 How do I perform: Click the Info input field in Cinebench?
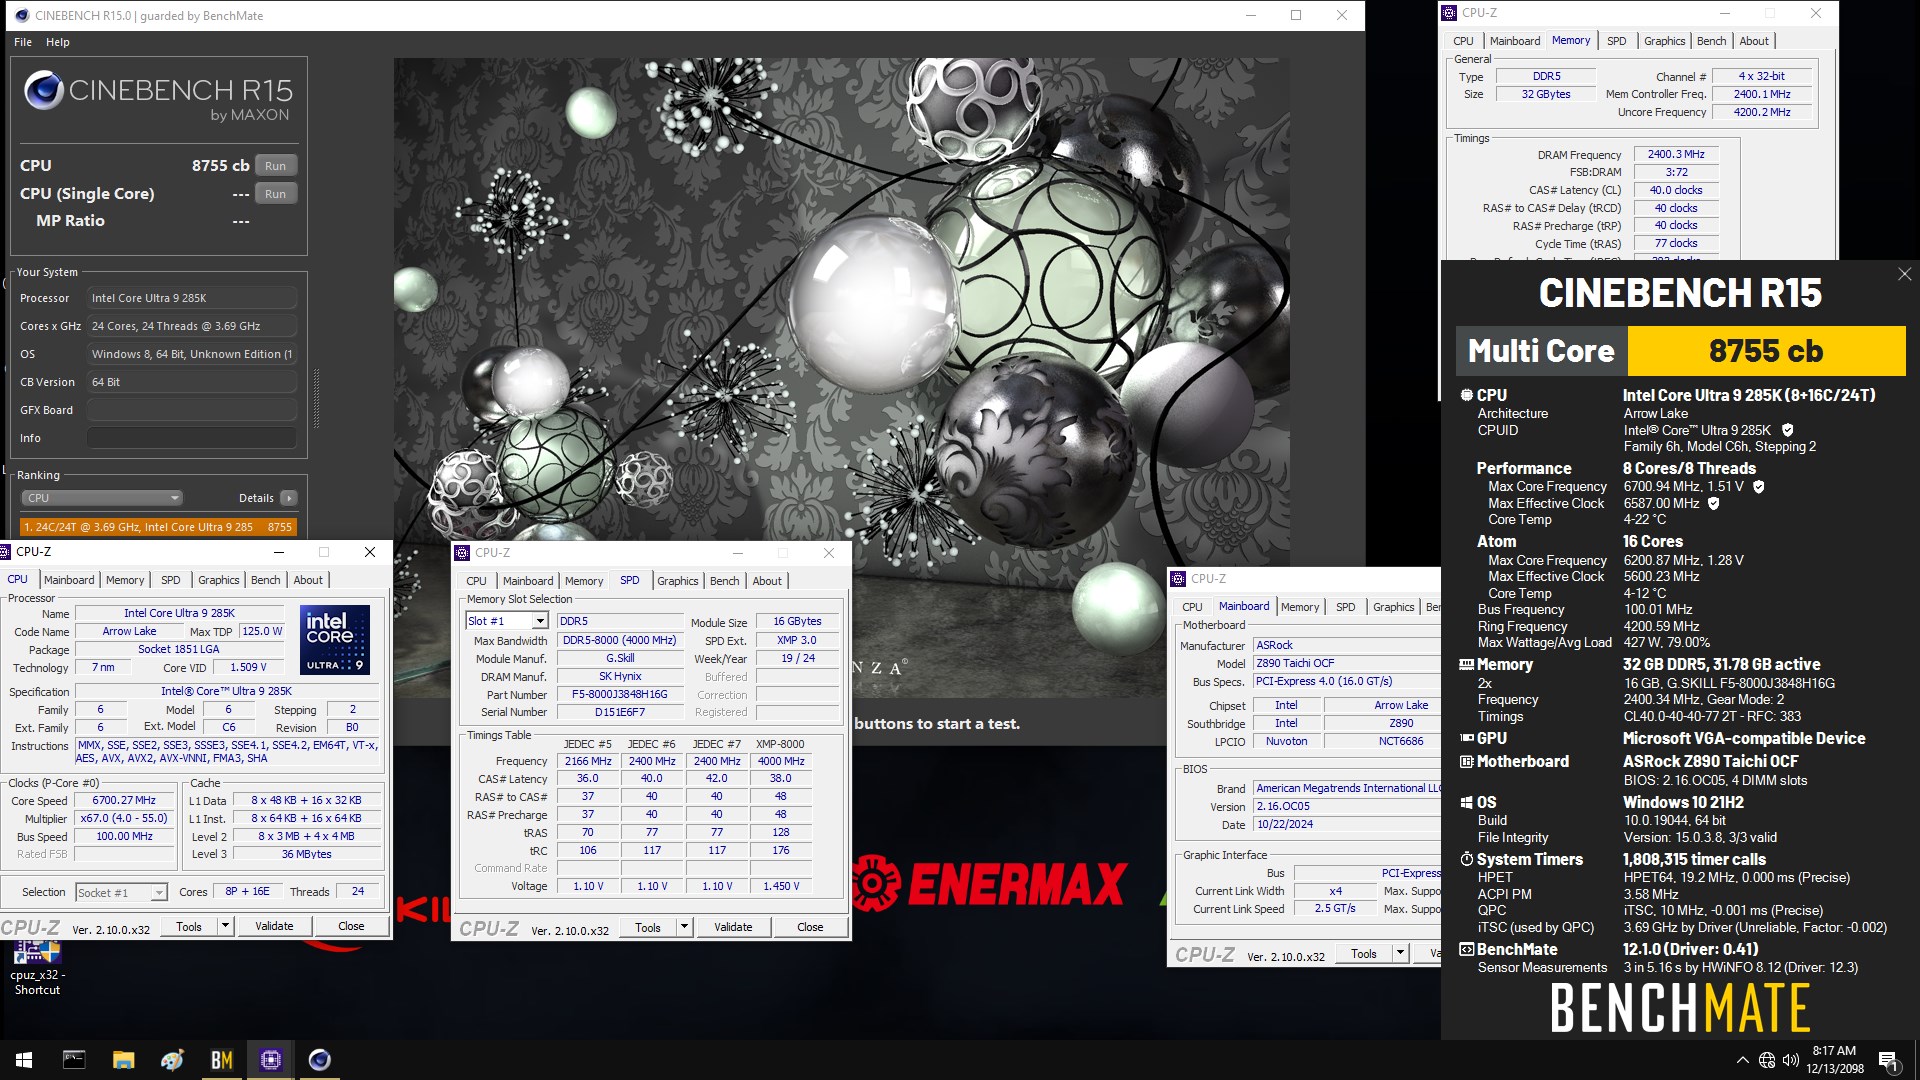pyautogui.click(x=191, y=438)
